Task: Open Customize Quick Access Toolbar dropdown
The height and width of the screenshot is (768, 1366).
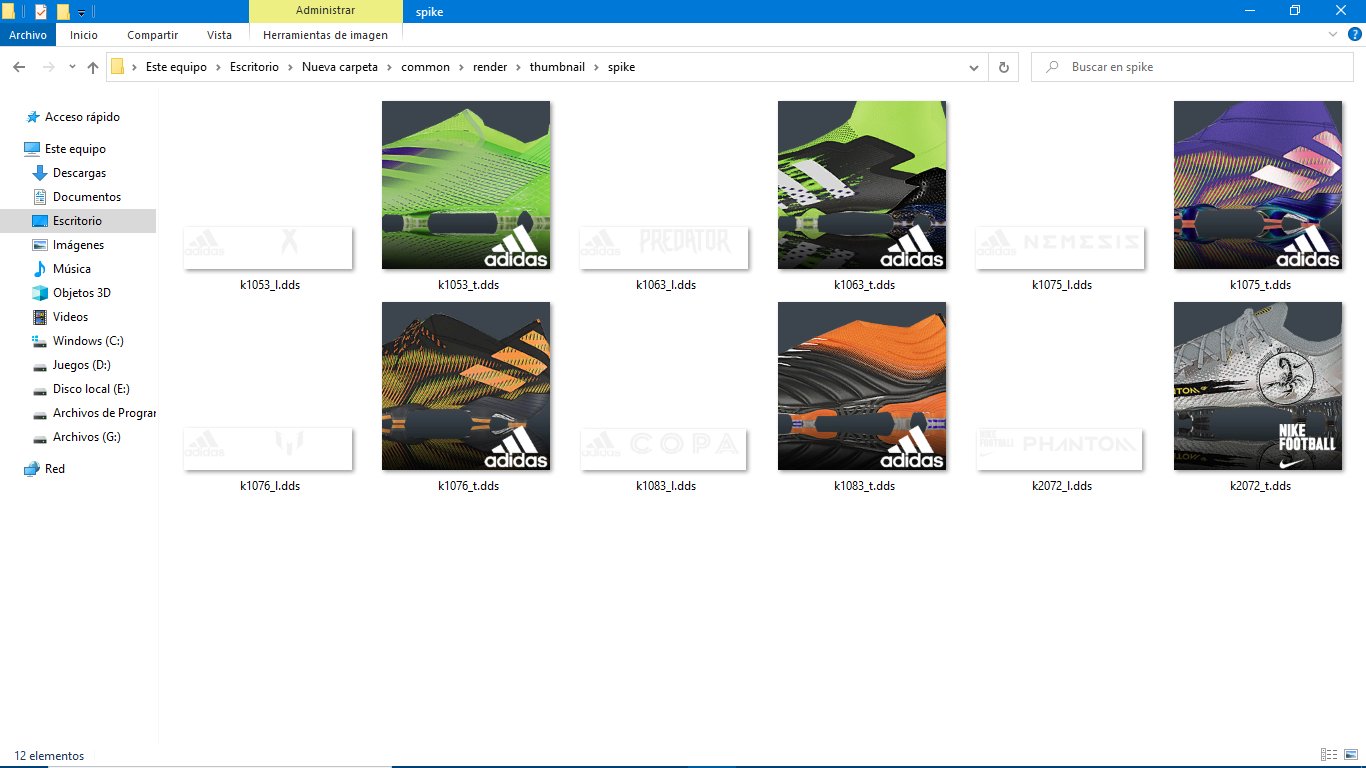Action: click(81, 11)
